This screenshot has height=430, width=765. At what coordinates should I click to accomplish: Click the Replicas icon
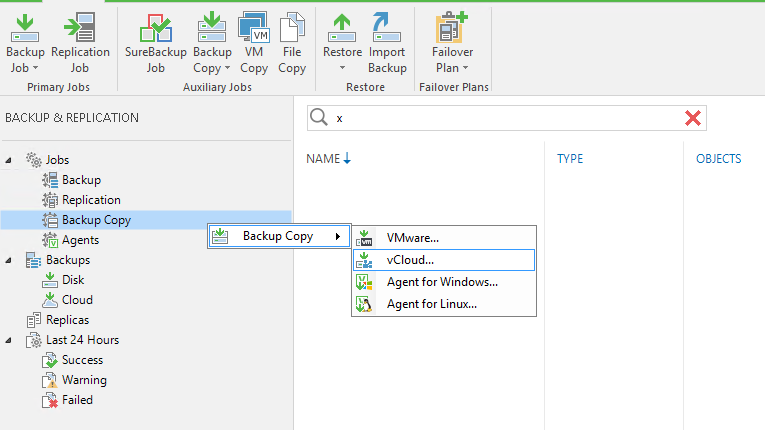34,320
